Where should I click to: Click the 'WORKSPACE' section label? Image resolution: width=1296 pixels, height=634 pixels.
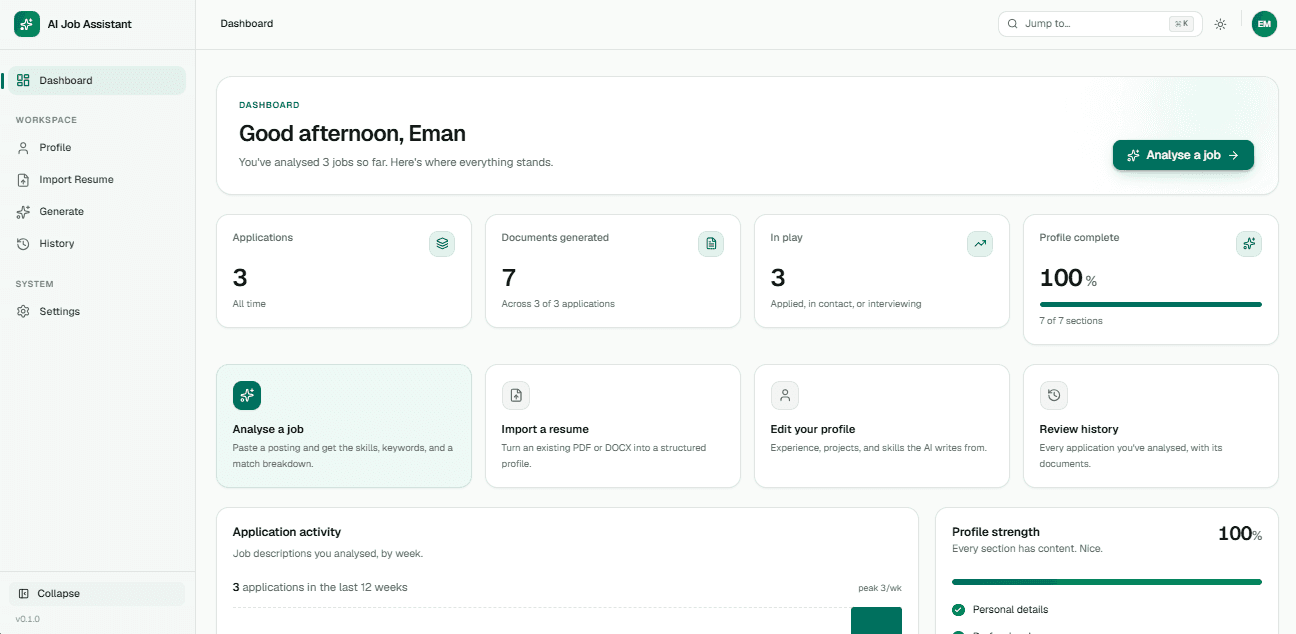[x=46, y=120]
